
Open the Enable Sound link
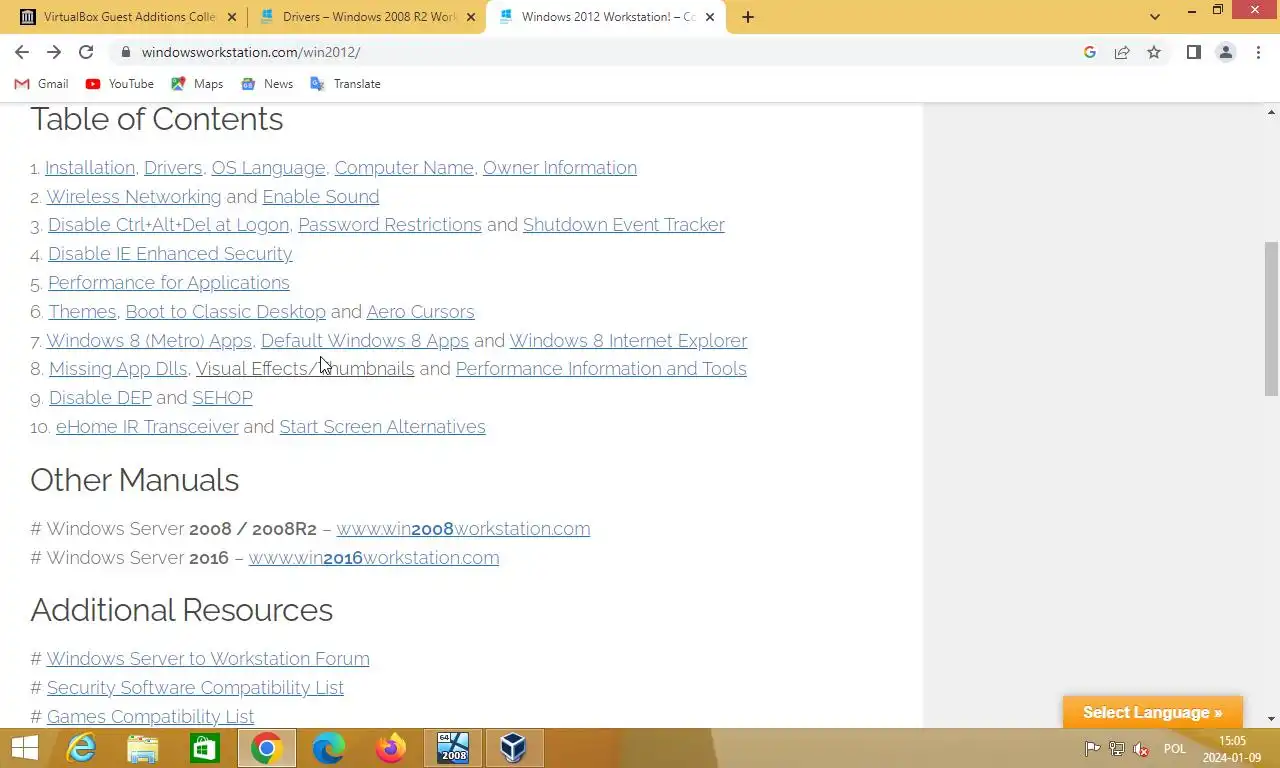pyautogui.click(x=321, y=197)
